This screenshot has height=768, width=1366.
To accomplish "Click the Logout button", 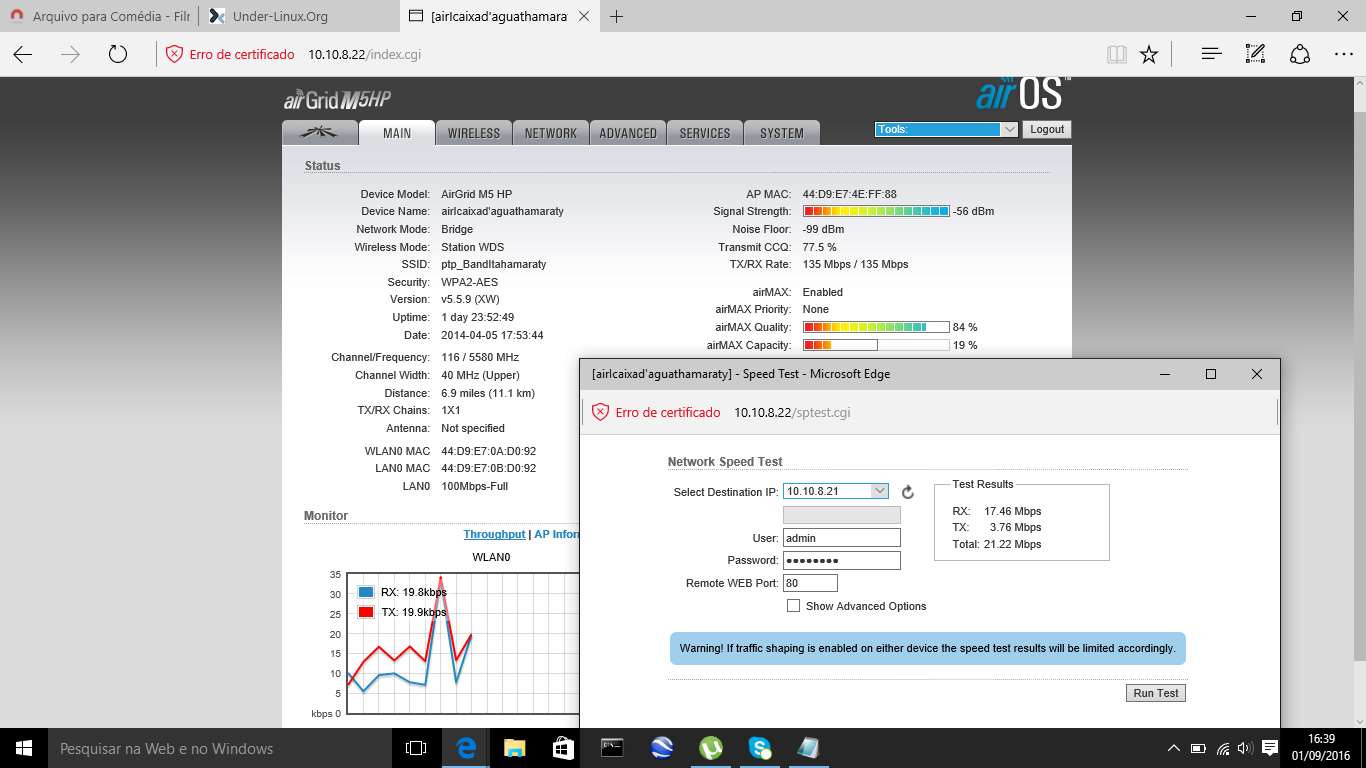I will pyautogui.click(x=1047, y=129).
